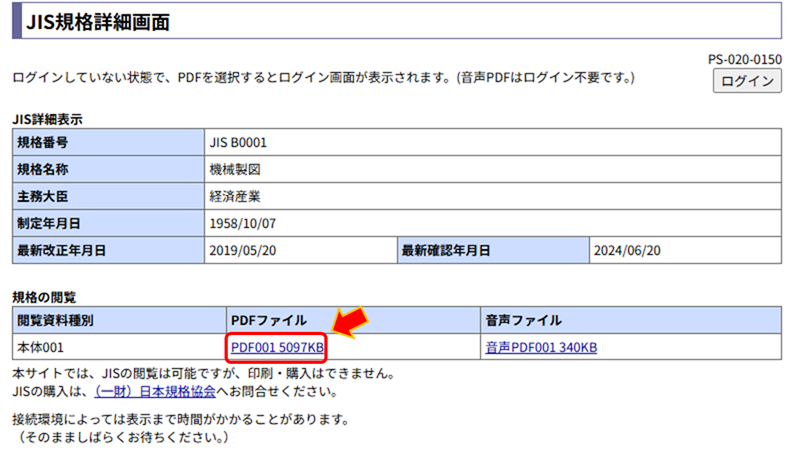Click the ログイン button

[746, 82]
